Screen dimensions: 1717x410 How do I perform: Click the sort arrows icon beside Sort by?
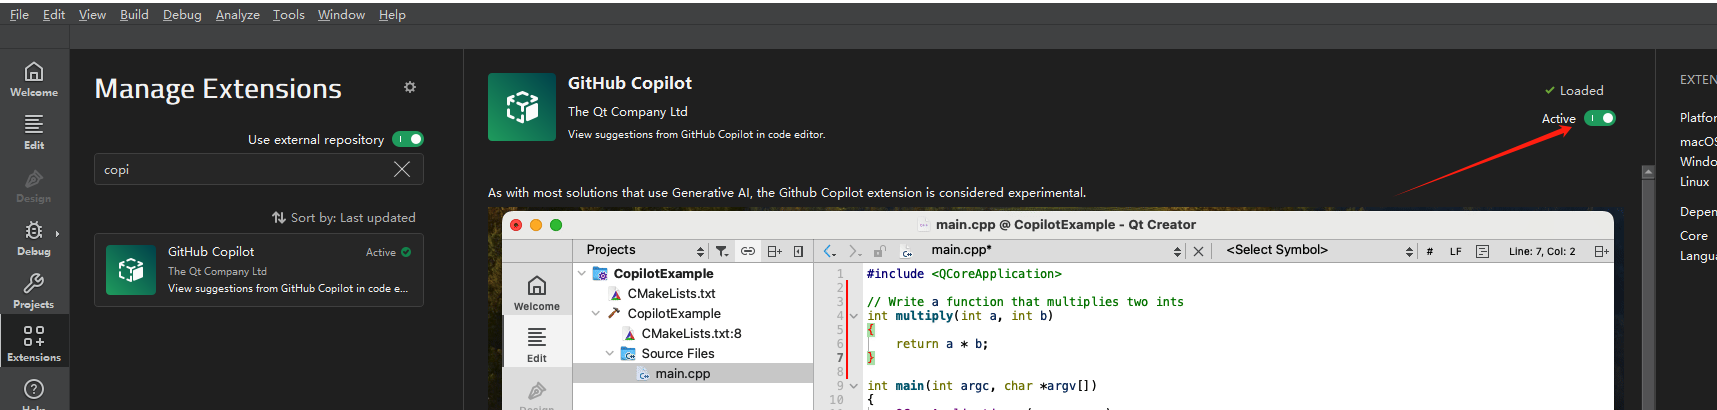279,217
